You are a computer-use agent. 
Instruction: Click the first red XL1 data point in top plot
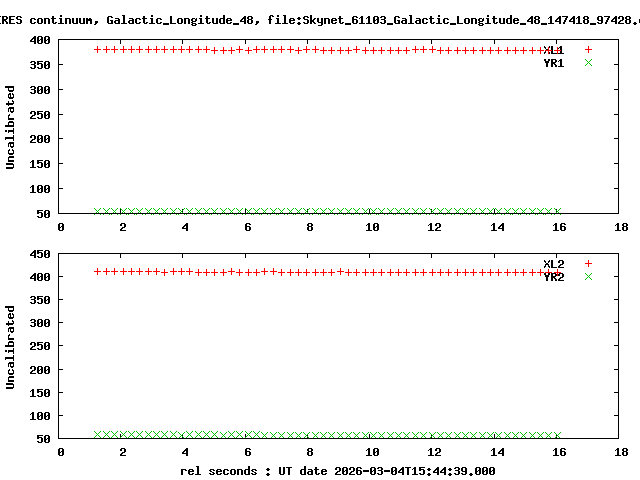(97, 49)
